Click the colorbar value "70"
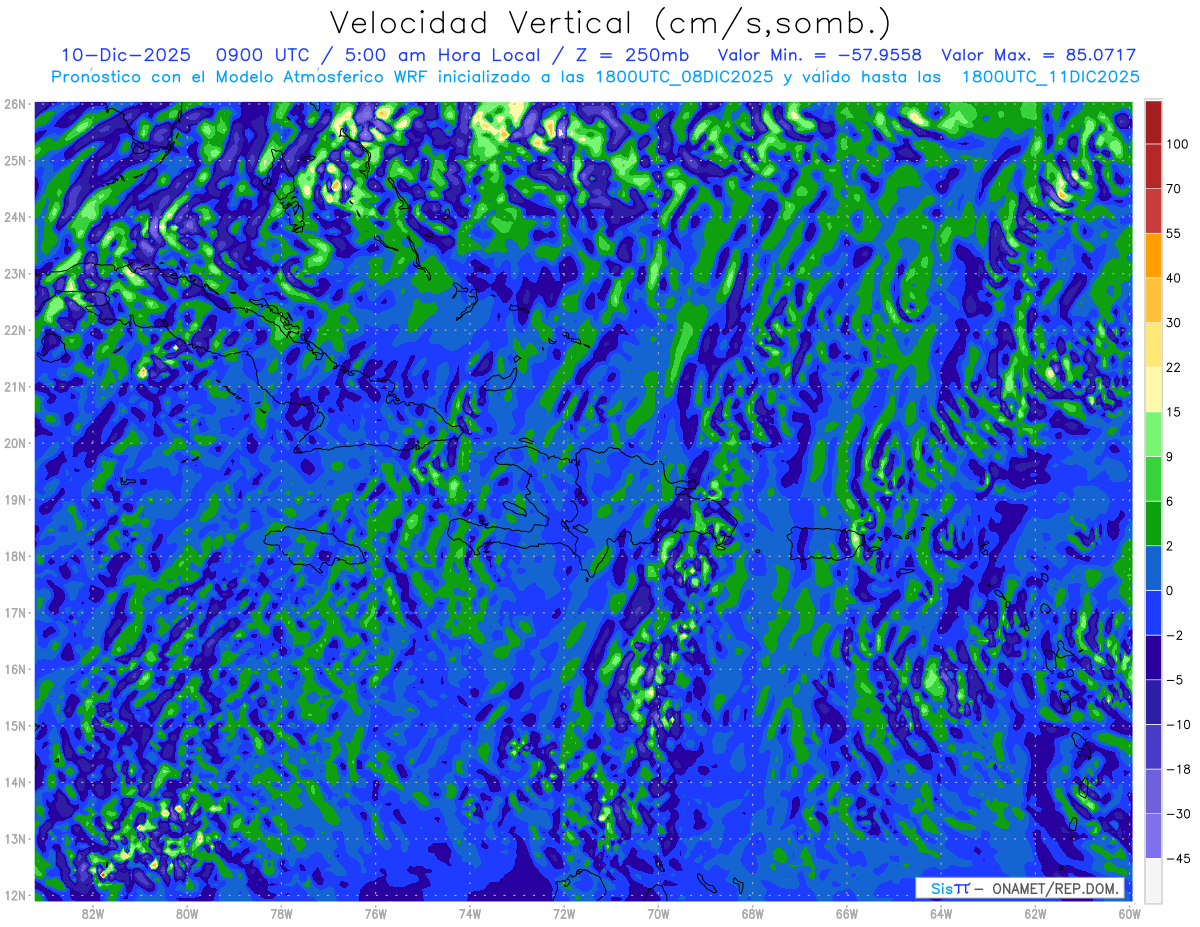This screenshot has width=1200, height=927. 1174,189
